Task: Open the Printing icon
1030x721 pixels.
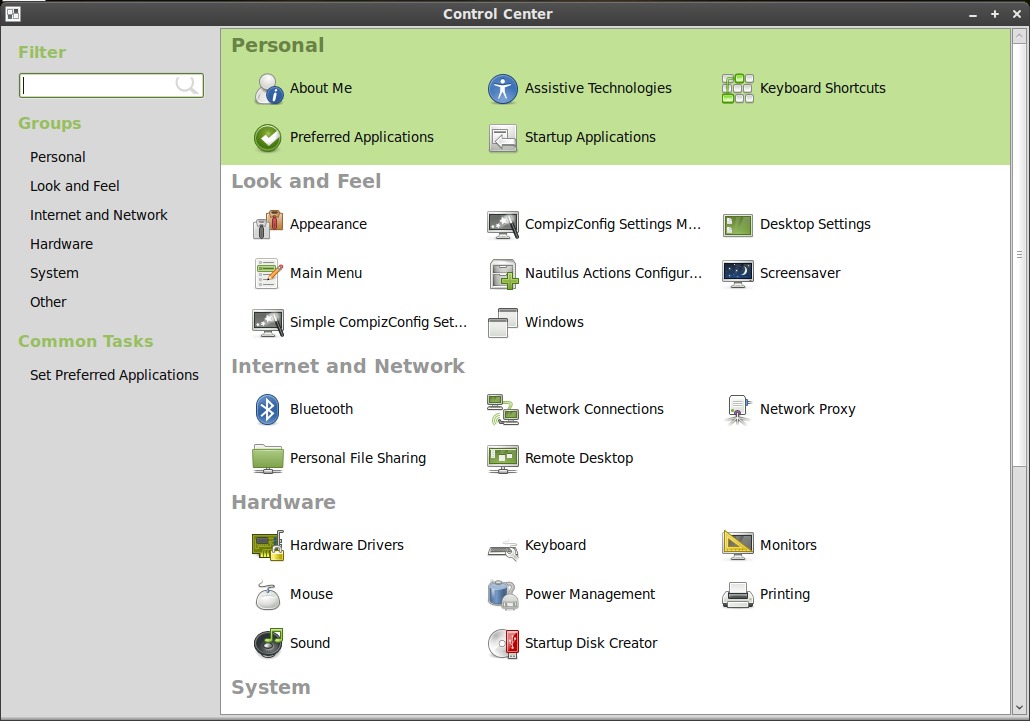Action: tap(738, 595)
